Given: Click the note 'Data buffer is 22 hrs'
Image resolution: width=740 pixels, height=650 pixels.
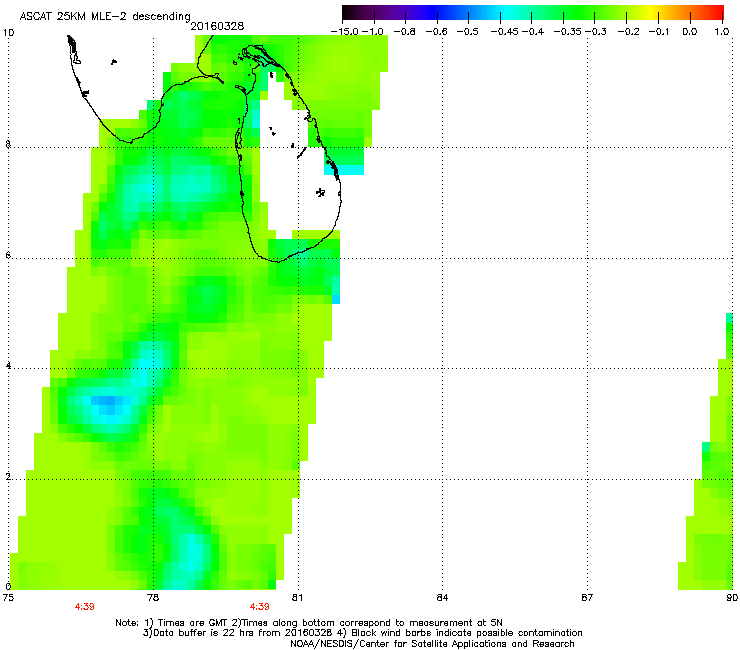Looking at the screenshot, I should click(204, 633).
